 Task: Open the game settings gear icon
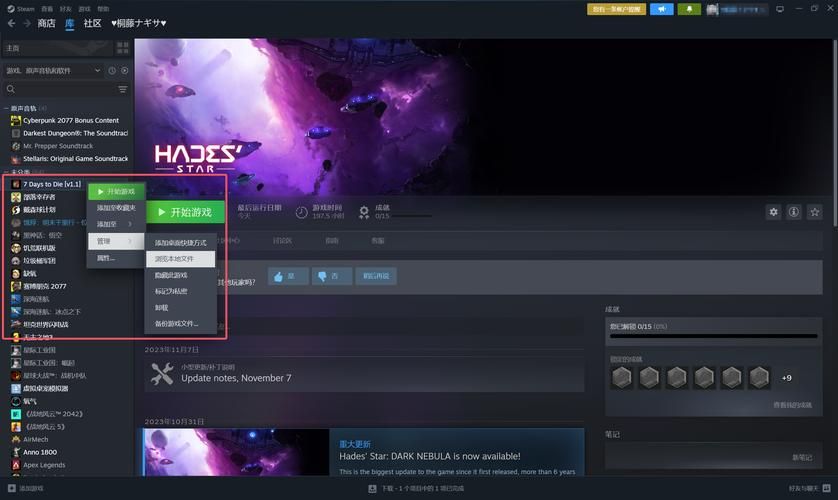click(773, 212)
